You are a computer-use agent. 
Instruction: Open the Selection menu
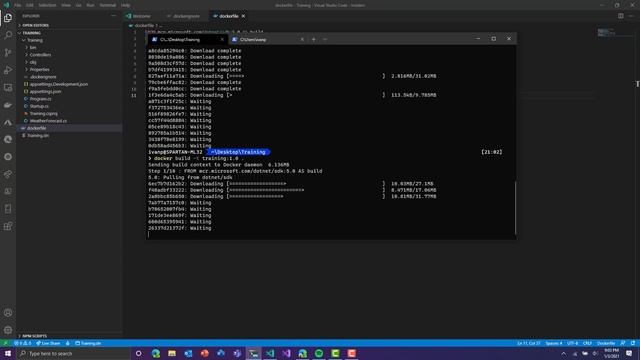click(47, 5)
